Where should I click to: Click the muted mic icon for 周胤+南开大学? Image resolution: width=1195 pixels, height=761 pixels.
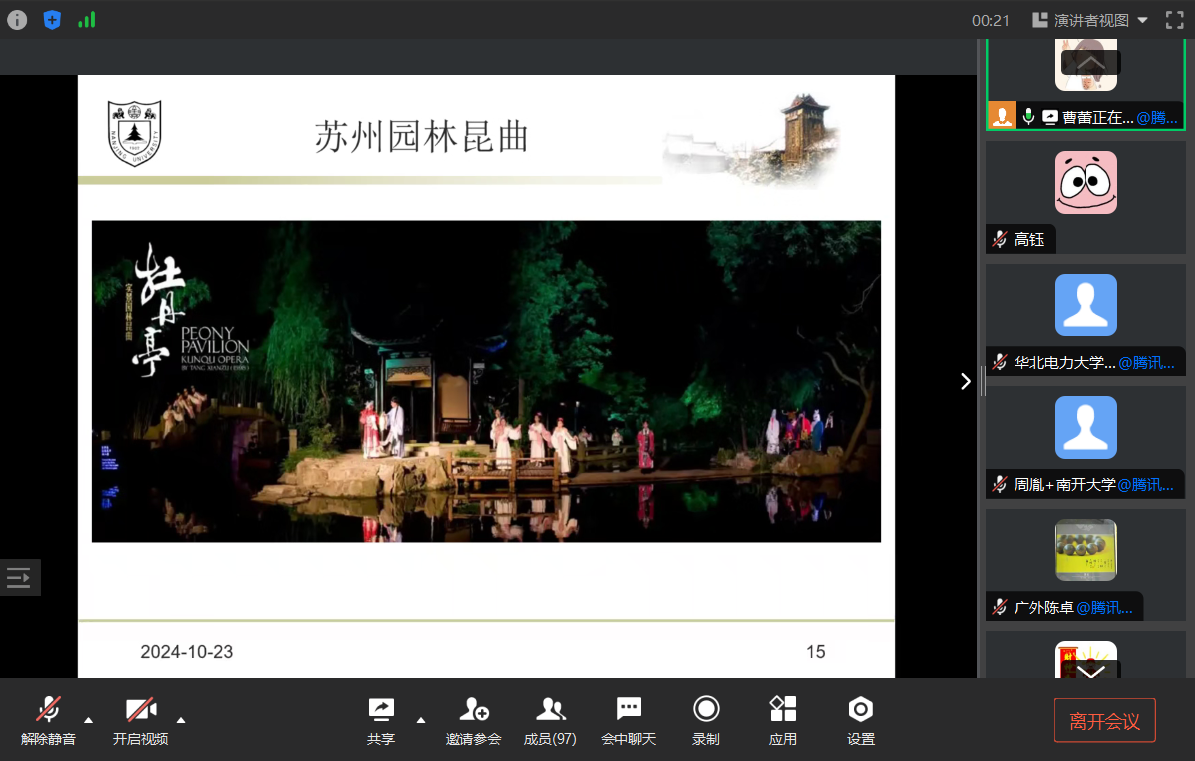tap(1000, 484)
